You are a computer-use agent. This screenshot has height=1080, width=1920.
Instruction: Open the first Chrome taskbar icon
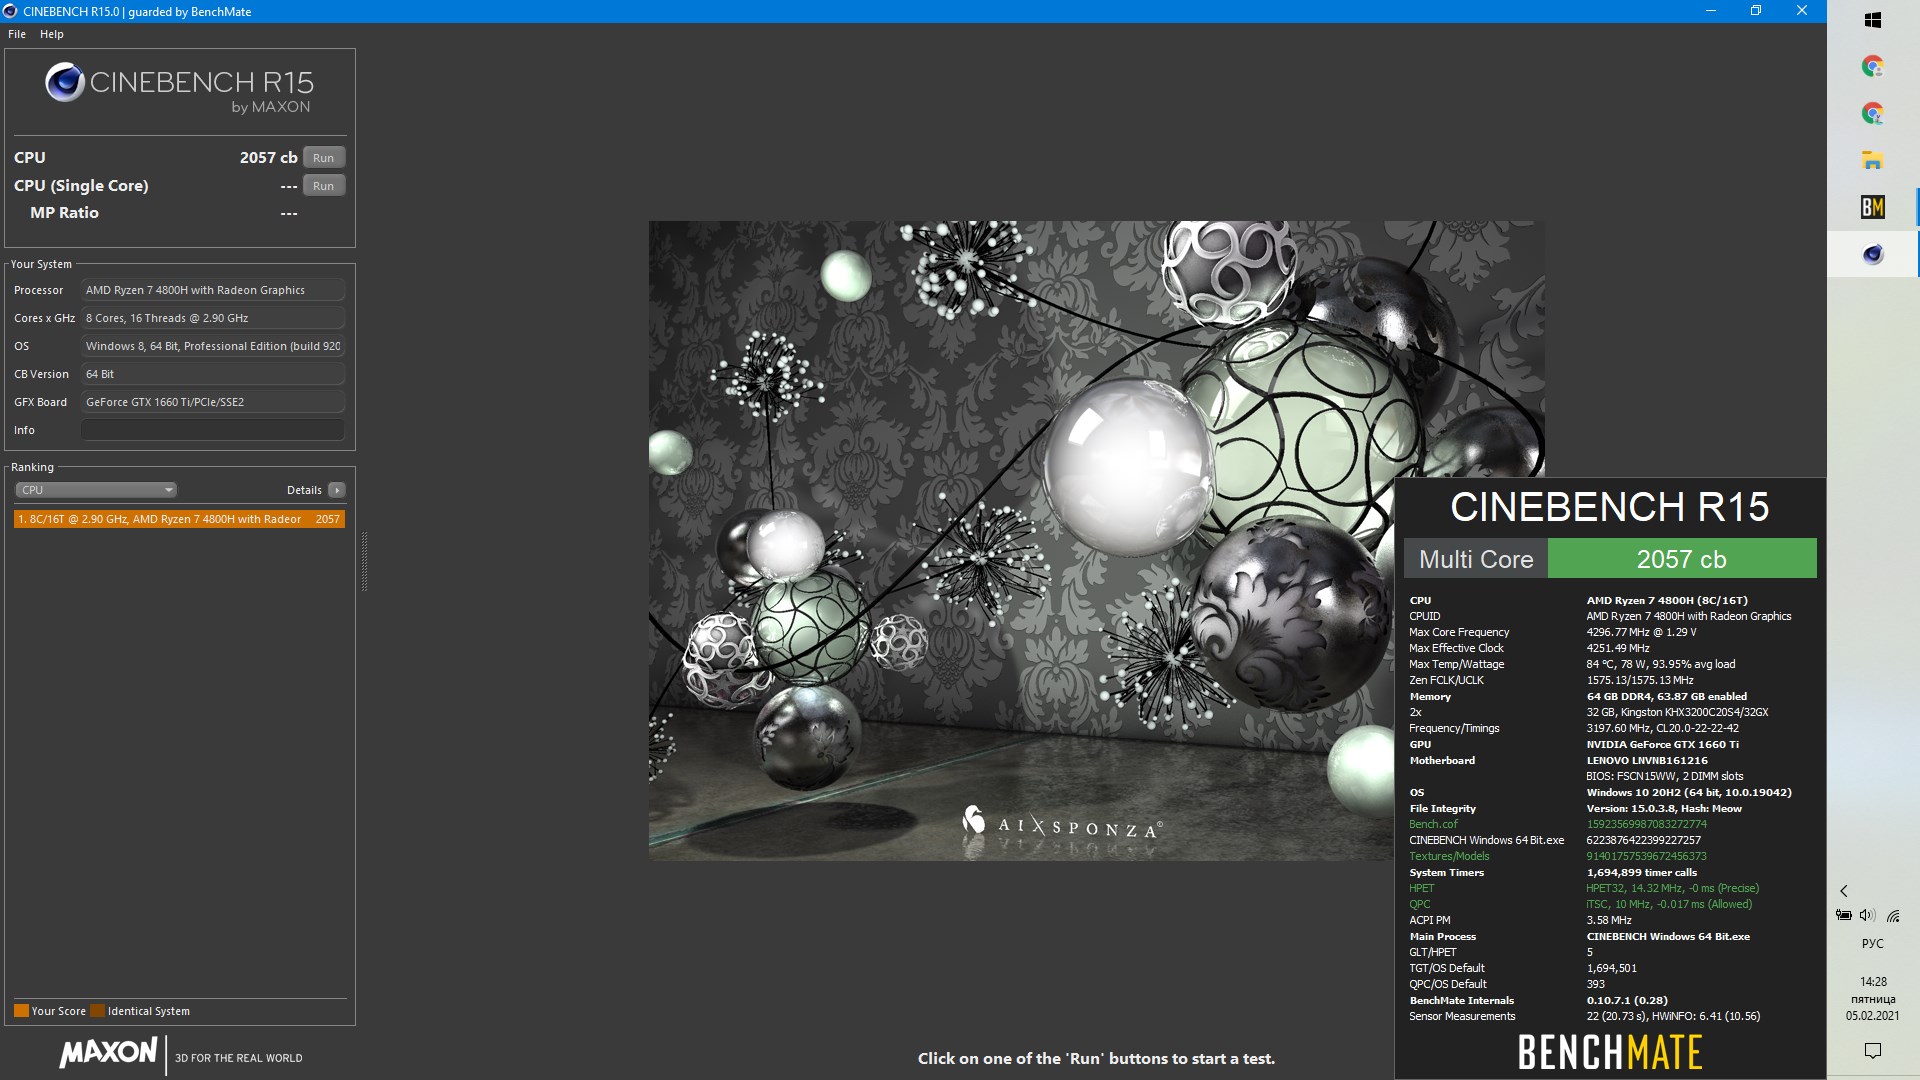[1873, 66]
